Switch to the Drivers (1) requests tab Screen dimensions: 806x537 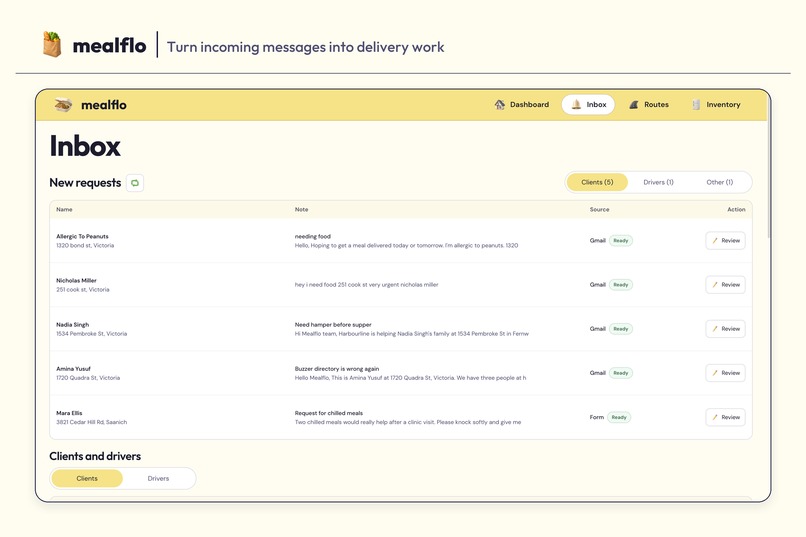coord(658,182)
